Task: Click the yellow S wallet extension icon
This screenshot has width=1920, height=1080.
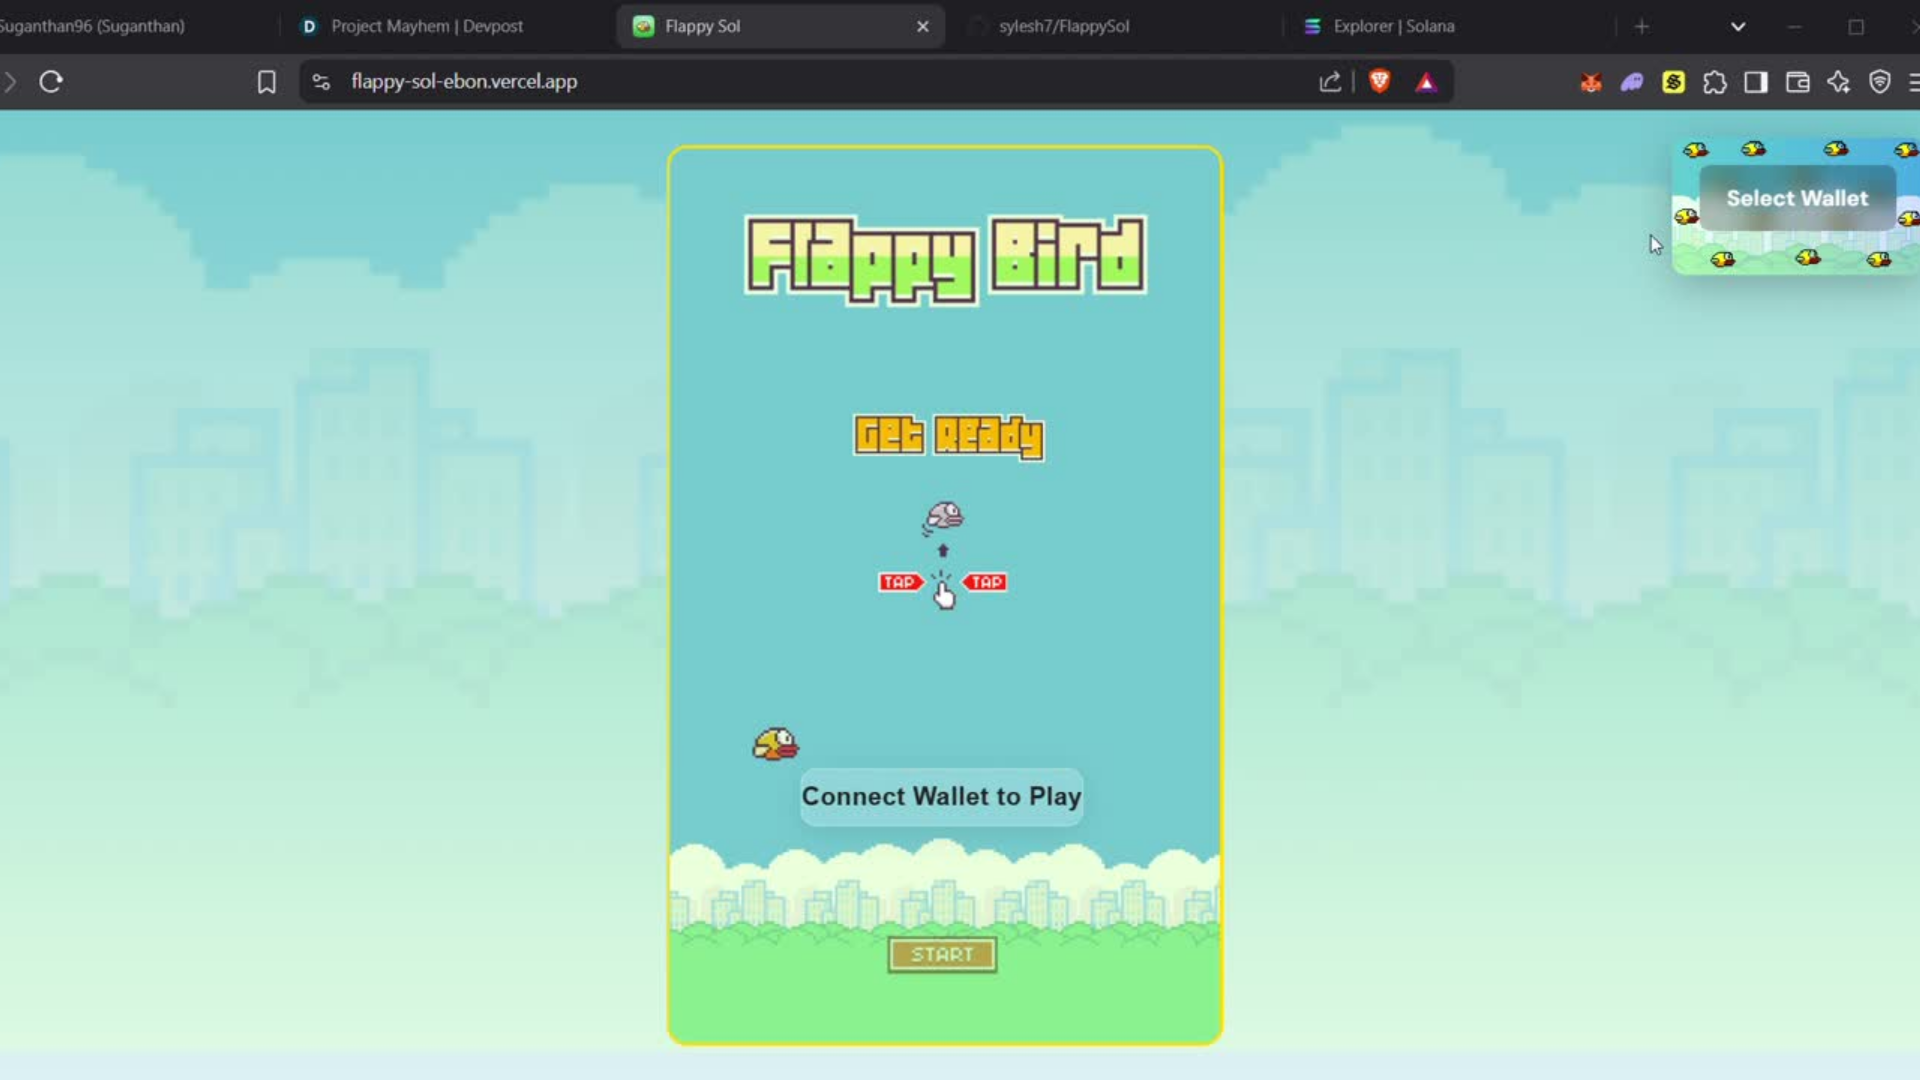Action: pyautogui.click(x=1673, y=82)
